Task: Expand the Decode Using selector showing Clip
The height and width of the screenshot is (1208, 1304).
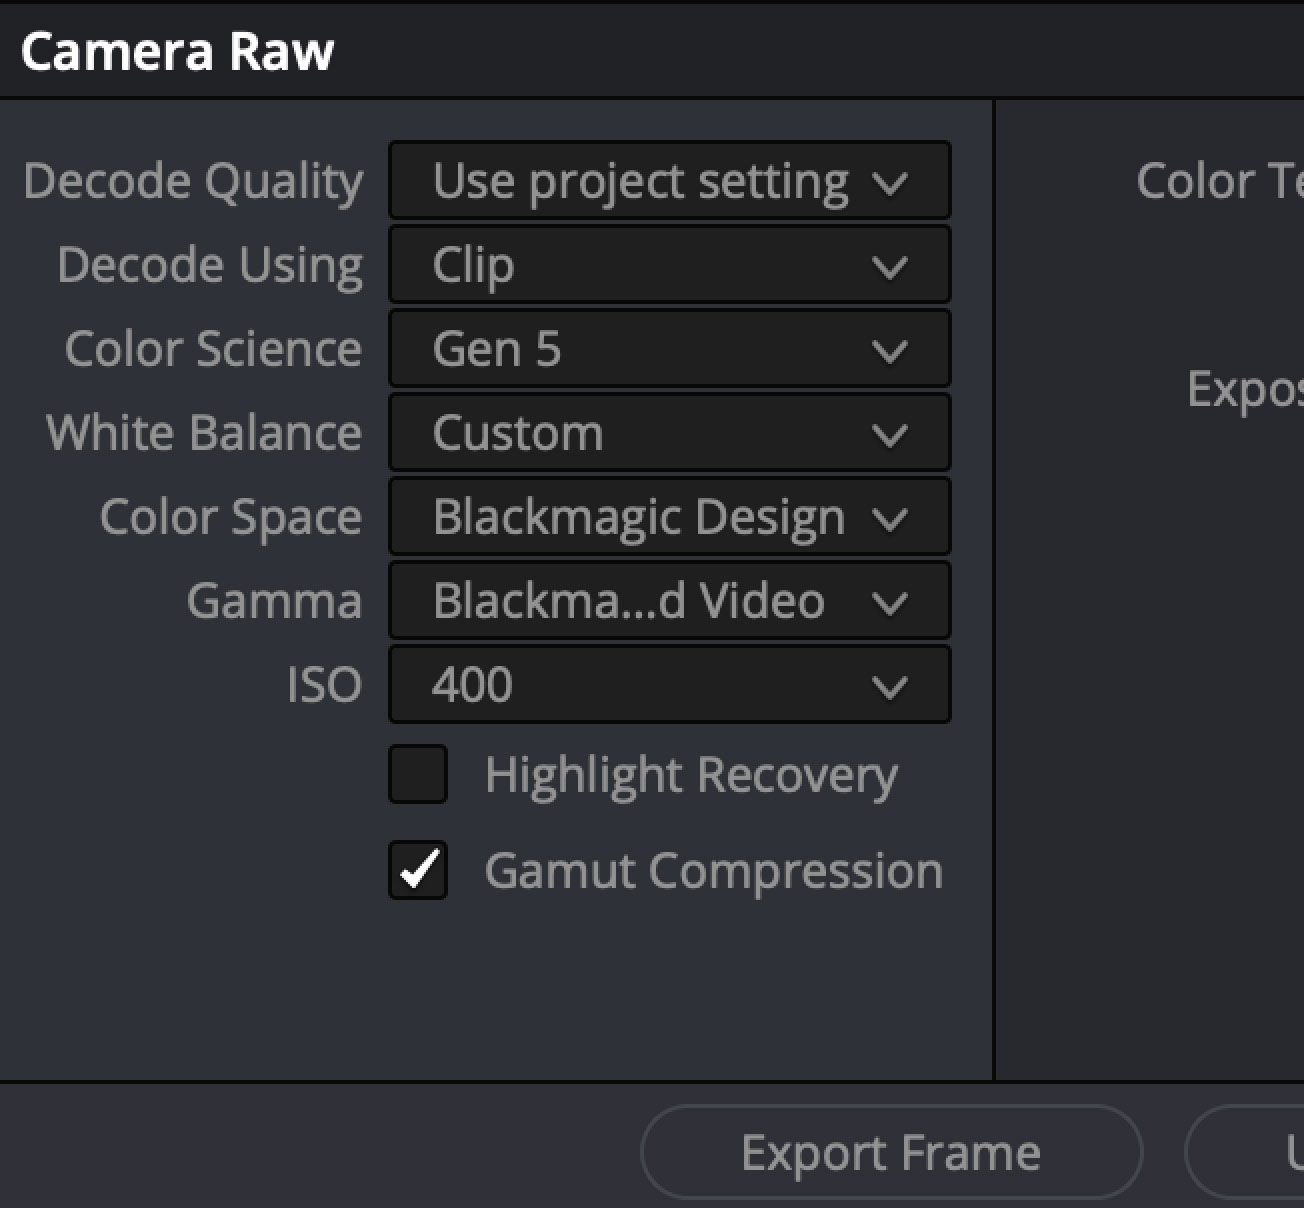Action: pyautogui.click(x=668, y=265)
